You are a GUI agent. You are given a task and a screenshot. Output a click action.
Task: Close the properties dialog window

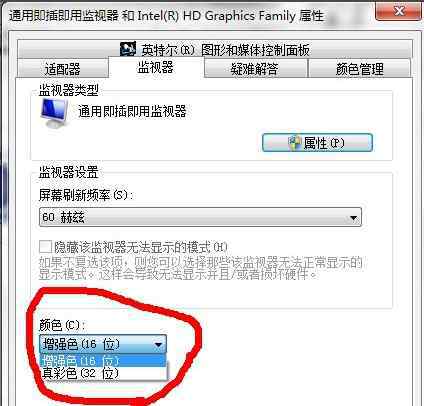pos(399,11)
